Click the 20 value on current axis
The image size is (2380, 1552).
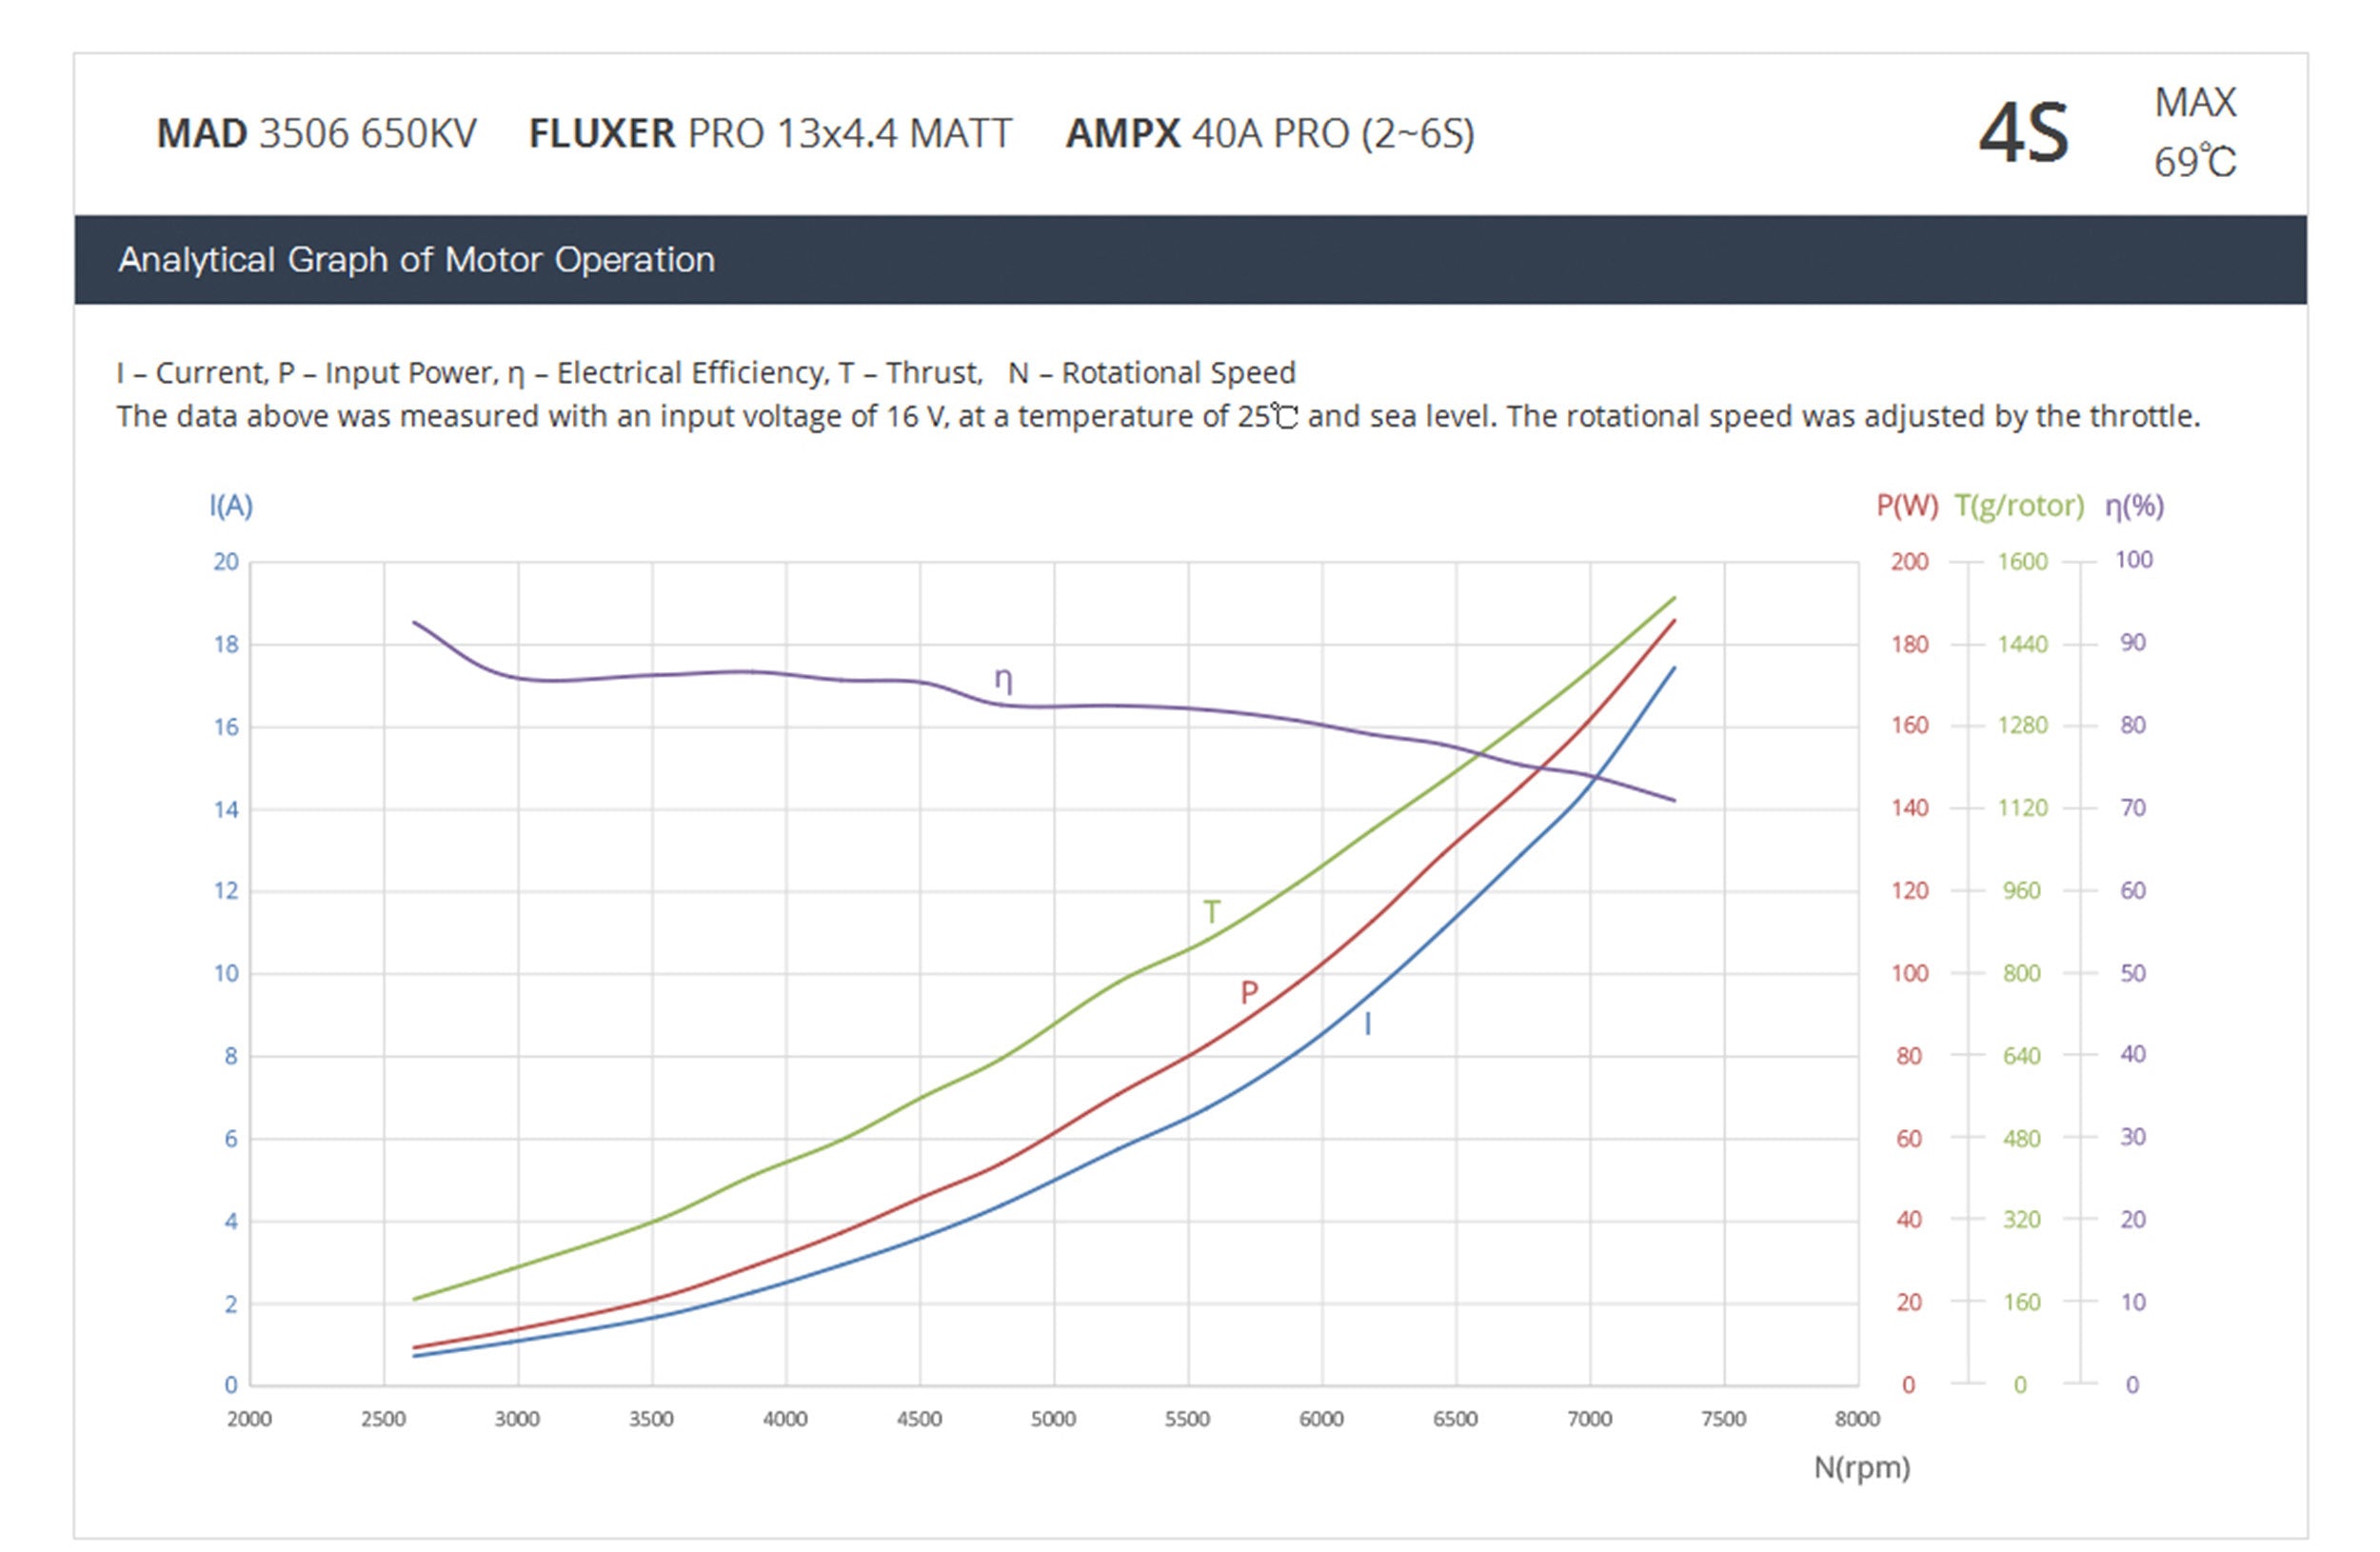tap(226, 561)
